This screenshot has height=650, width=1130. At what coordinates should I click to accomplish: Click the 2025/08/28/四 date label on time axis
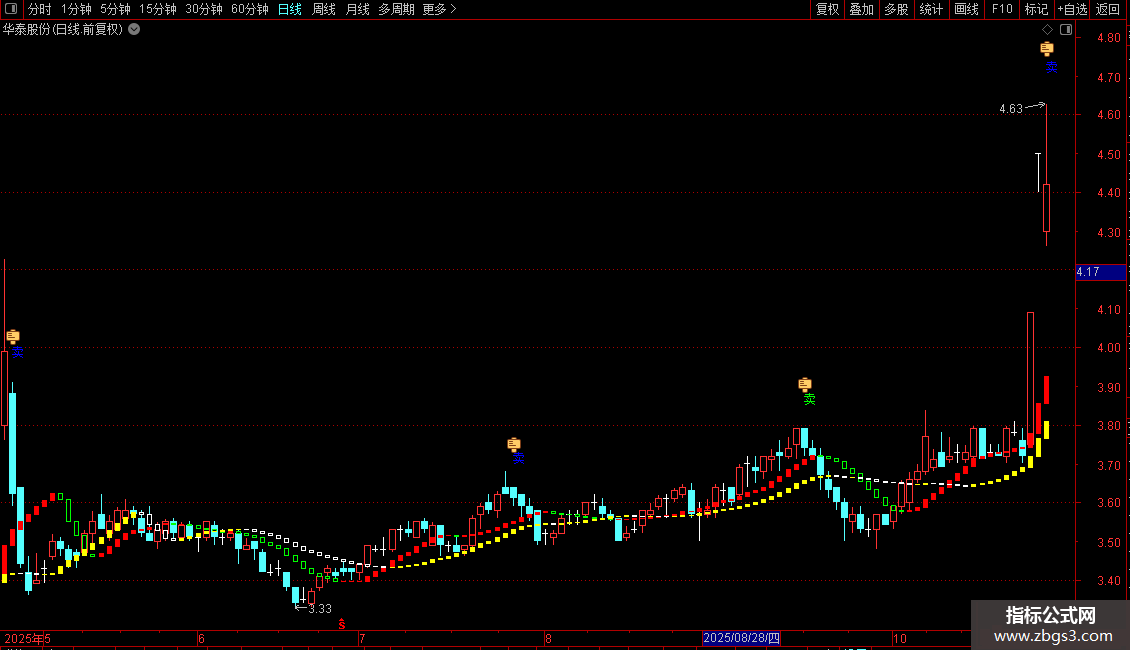point(741,638)
